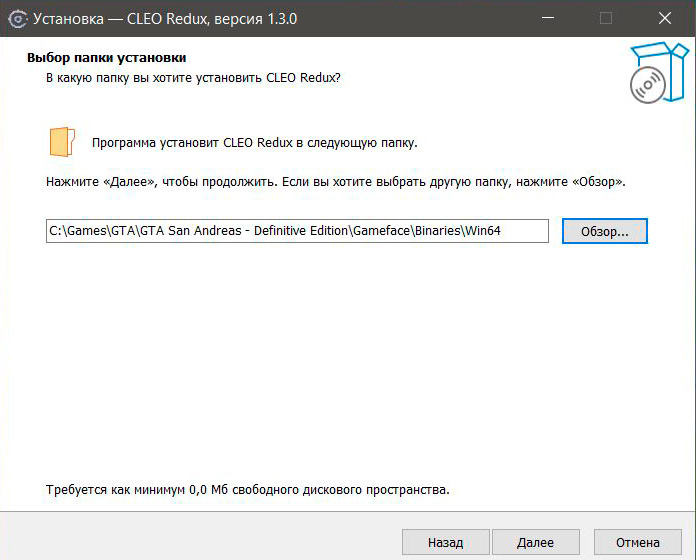696x560 pixels.
Task: Click the CLEO Redux installer title bar icon
Action: click(x=17, y=19)
